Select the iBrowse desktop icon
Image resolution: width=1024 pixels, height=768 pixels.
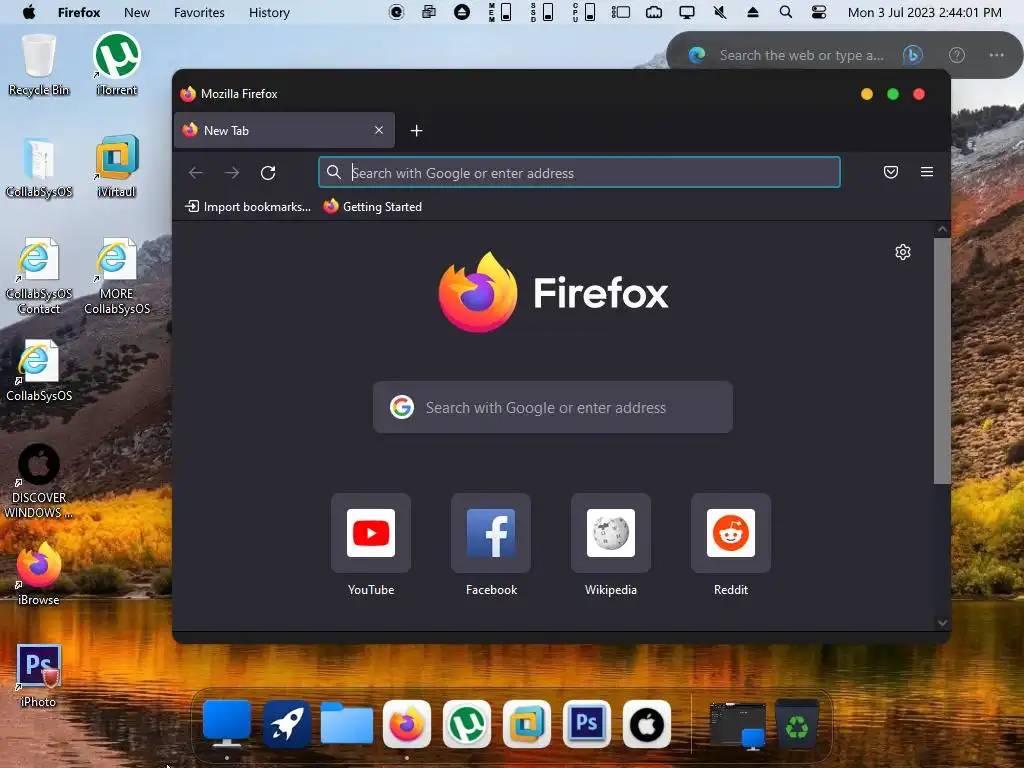click(39, 574)
